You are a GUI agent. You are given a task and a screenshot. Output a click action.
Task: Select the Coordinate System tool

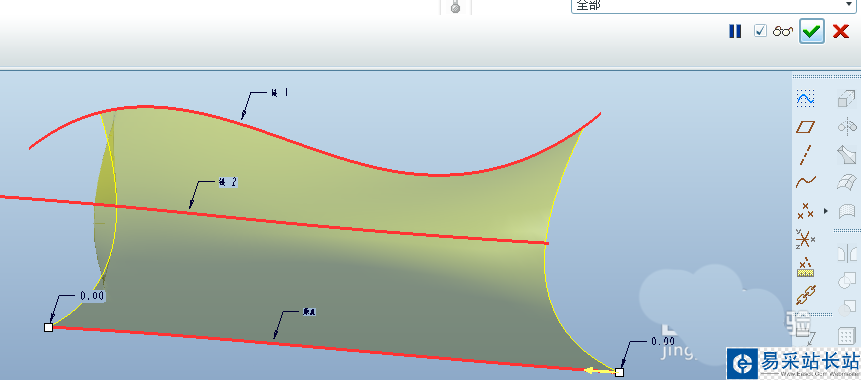[806, 239]
